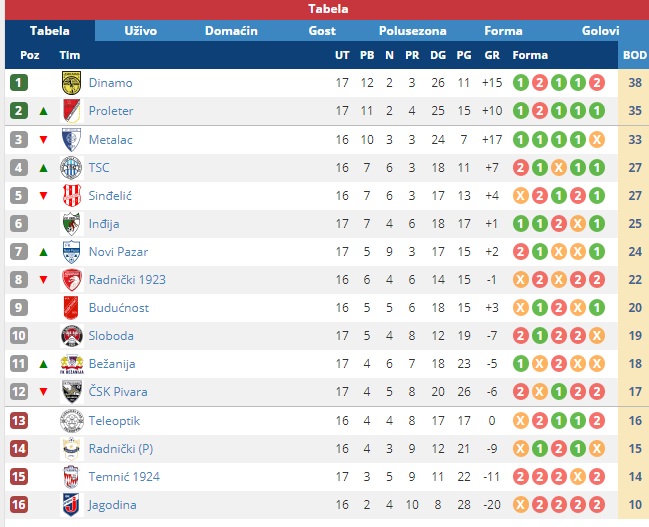
Task: Open the Novi Pazar team link
Action: [118, 252]
